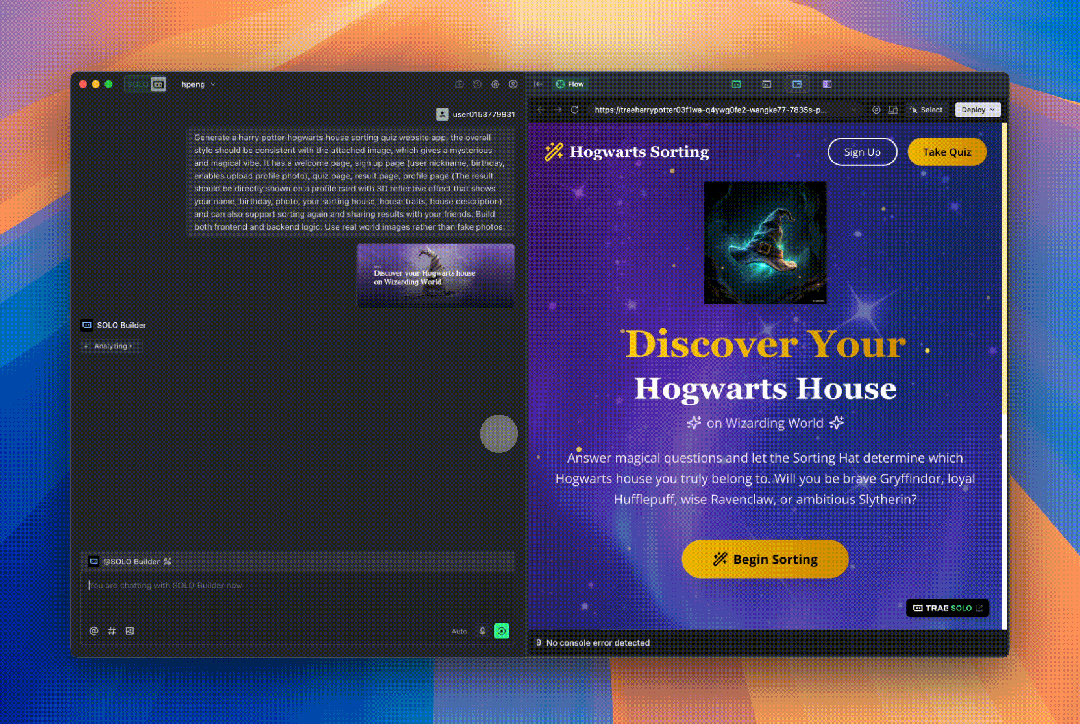Click the browser back arrow
Viewport: 1080px width, 724px height.
[541, 110]
